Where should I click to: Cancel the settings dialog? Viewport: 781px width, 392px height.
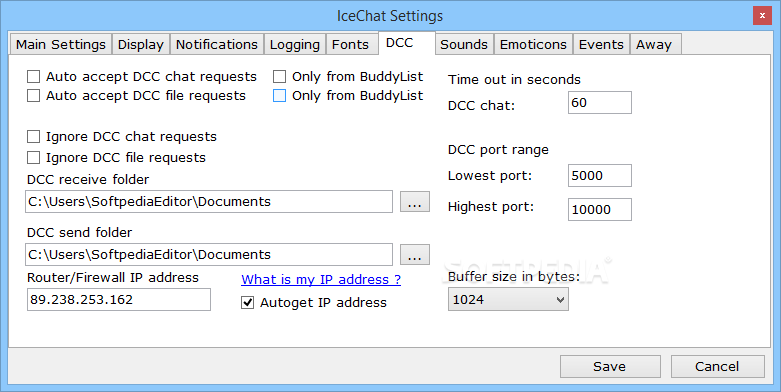[x=718, y=367]
